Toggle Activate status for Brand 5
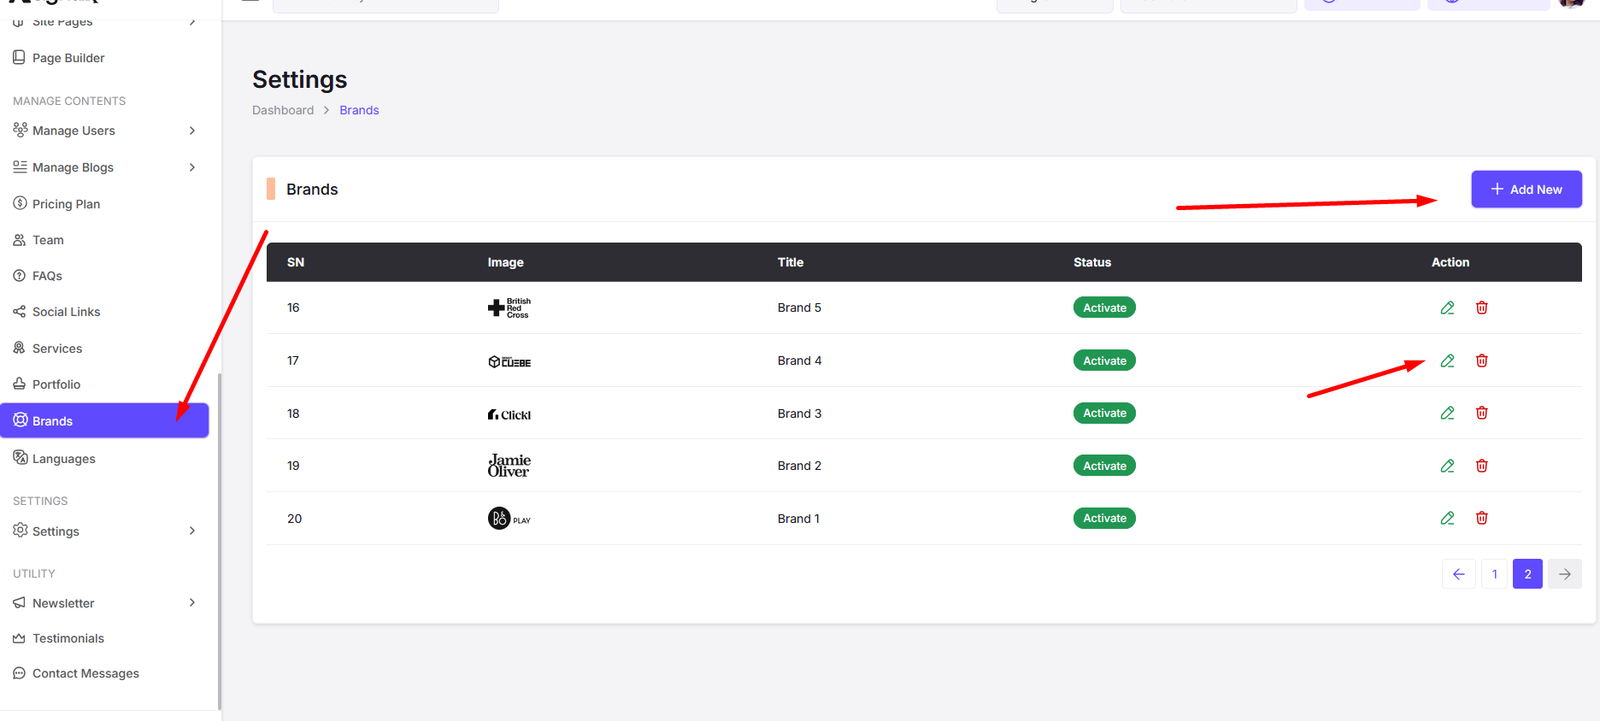The height and width of the screenshot is (721, 1600). (x=1104, y=308)
